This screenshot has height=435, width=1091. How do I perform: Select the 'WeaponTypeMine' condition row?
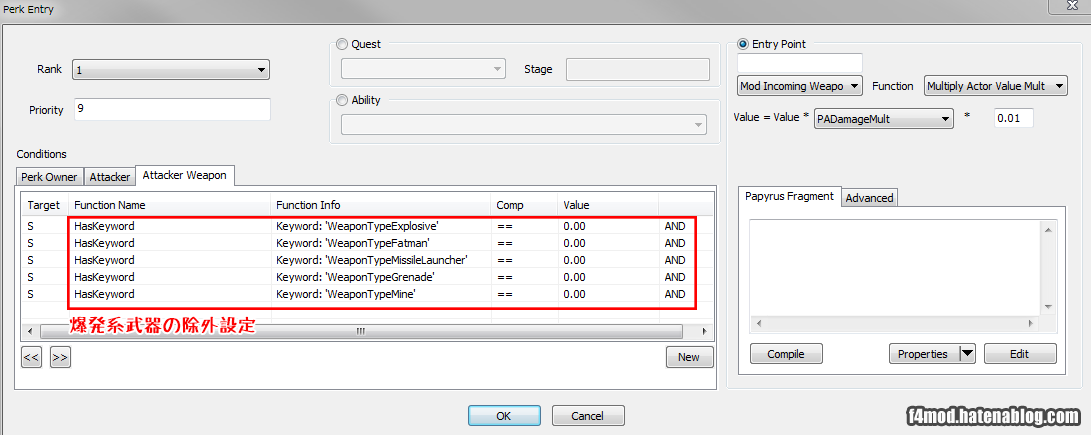tap(367, 294)
